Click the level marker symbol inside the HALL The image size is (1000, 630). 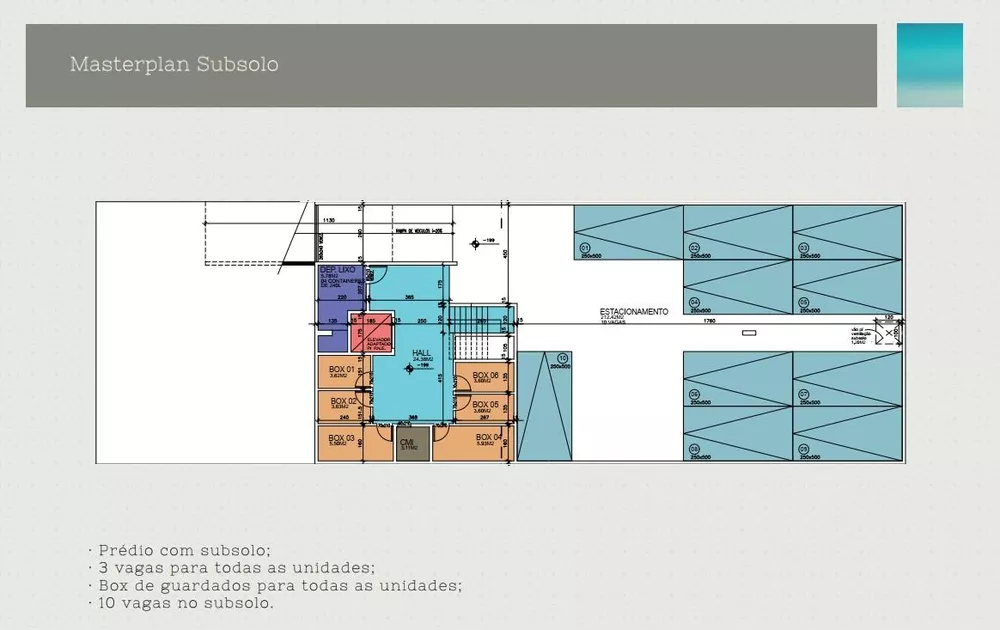click(x=409, y=369)
